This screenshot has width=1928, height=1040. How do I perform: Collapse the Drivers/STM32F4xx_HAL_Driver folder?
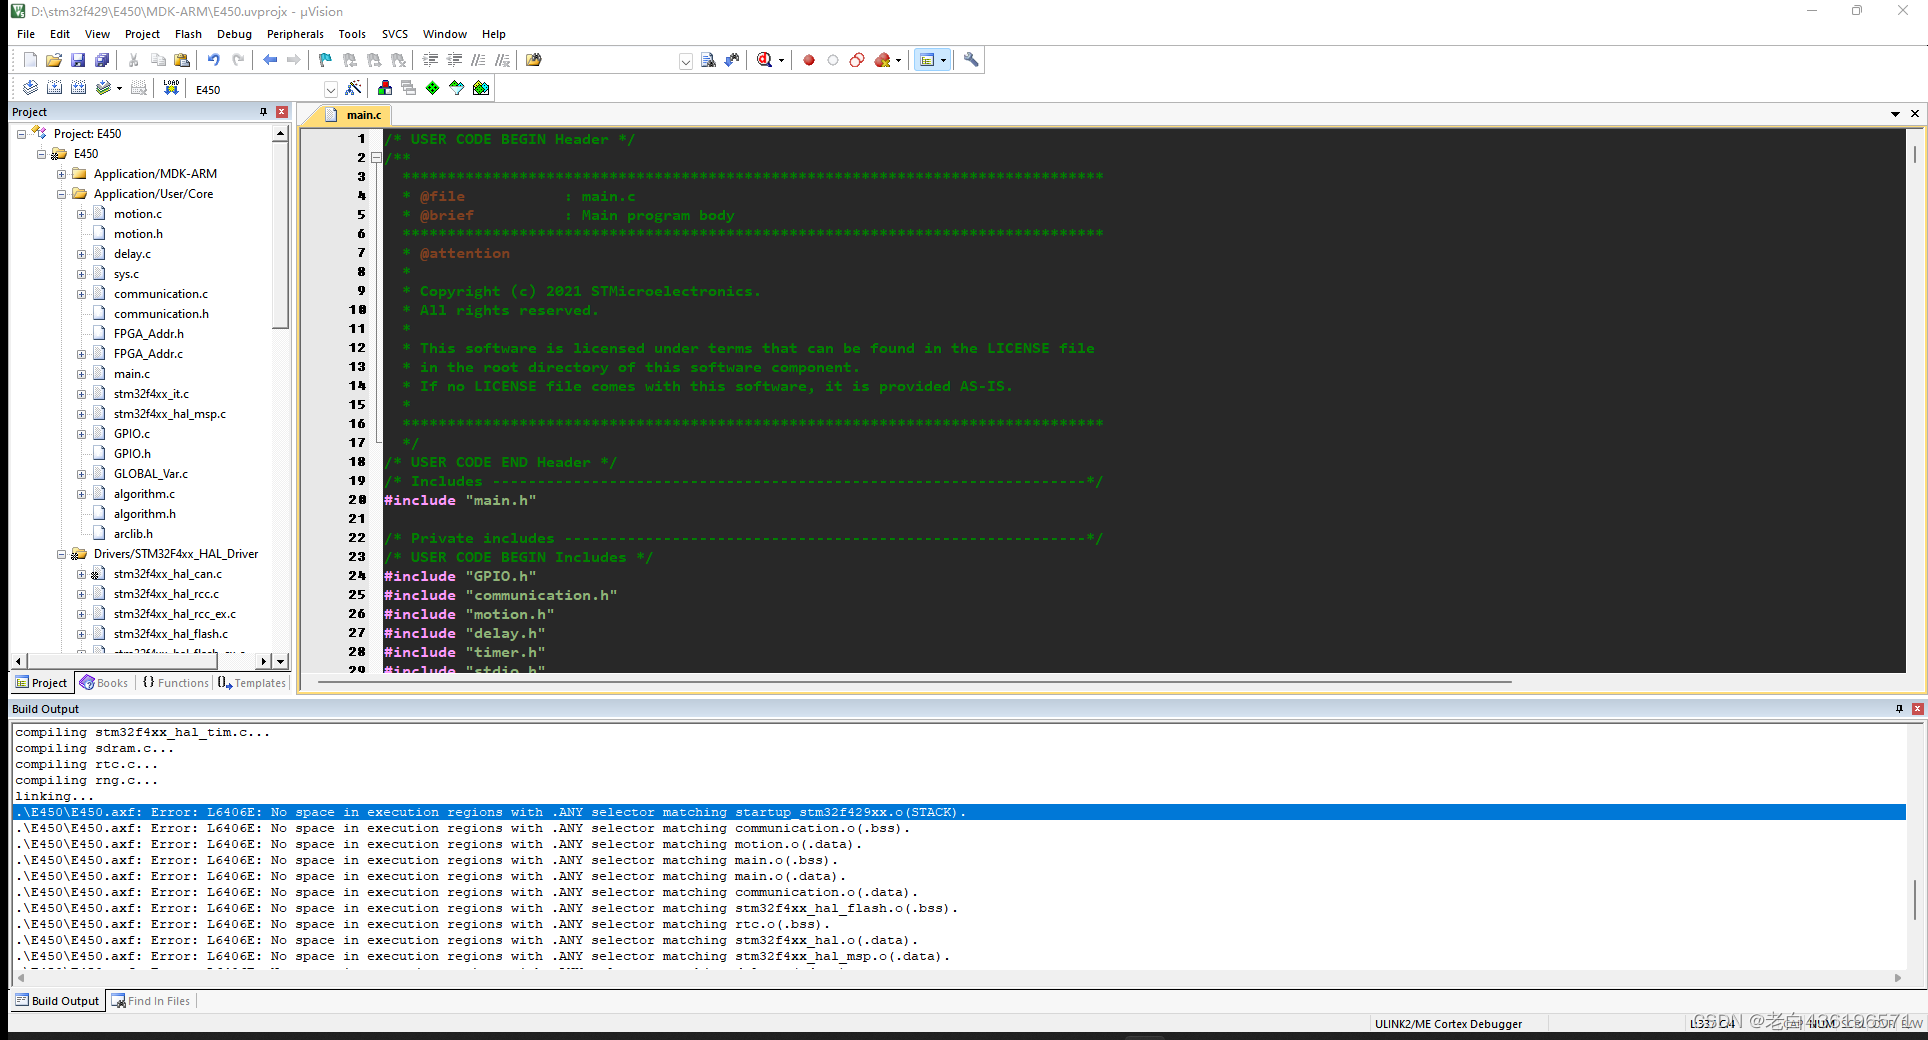pos(61,554)
